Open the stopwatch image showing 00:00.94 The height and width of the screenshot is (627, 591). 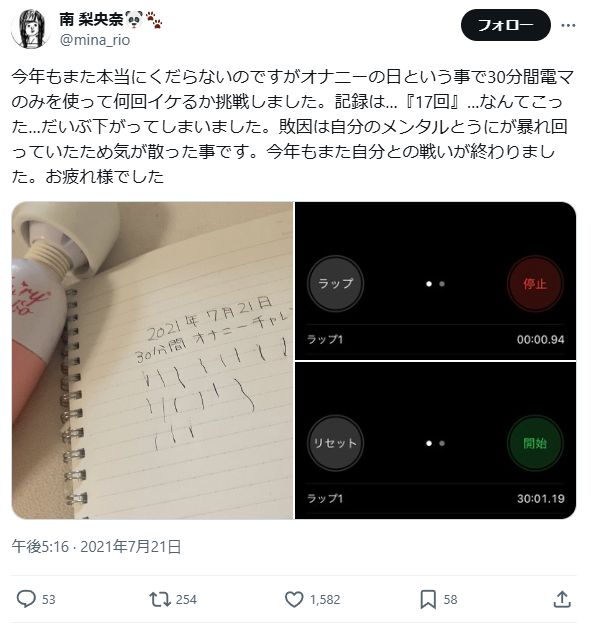coord(435,281)
